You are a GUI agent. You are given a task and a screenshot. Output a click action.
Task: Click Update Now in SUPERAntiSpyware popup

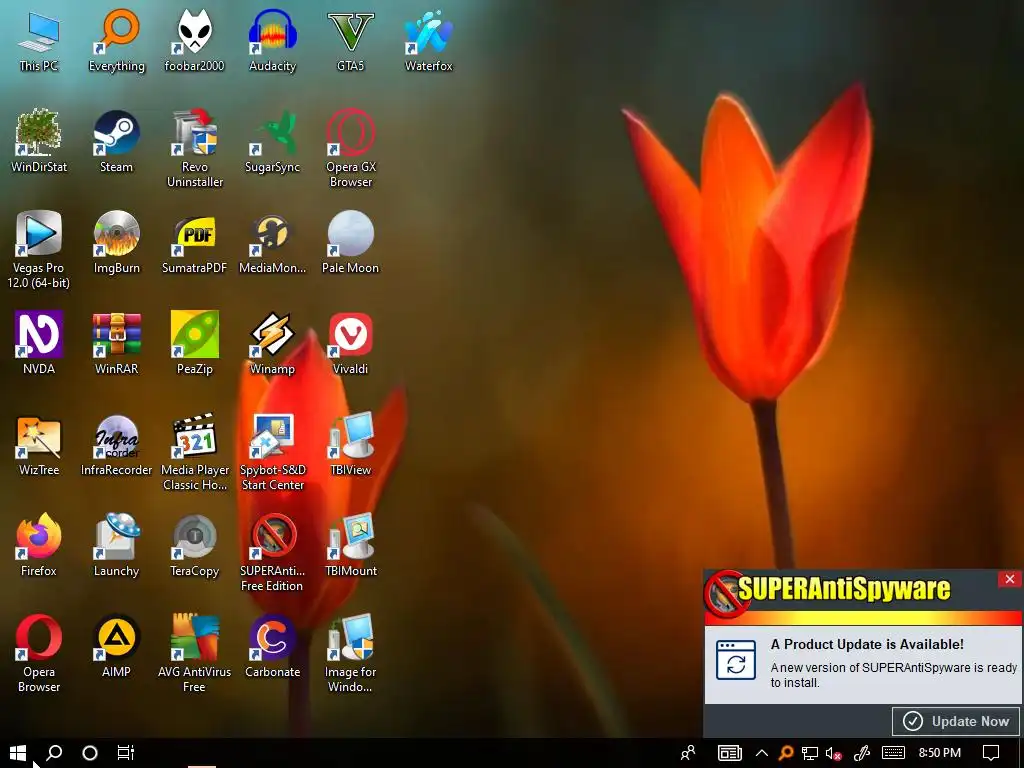click(955, 721)
